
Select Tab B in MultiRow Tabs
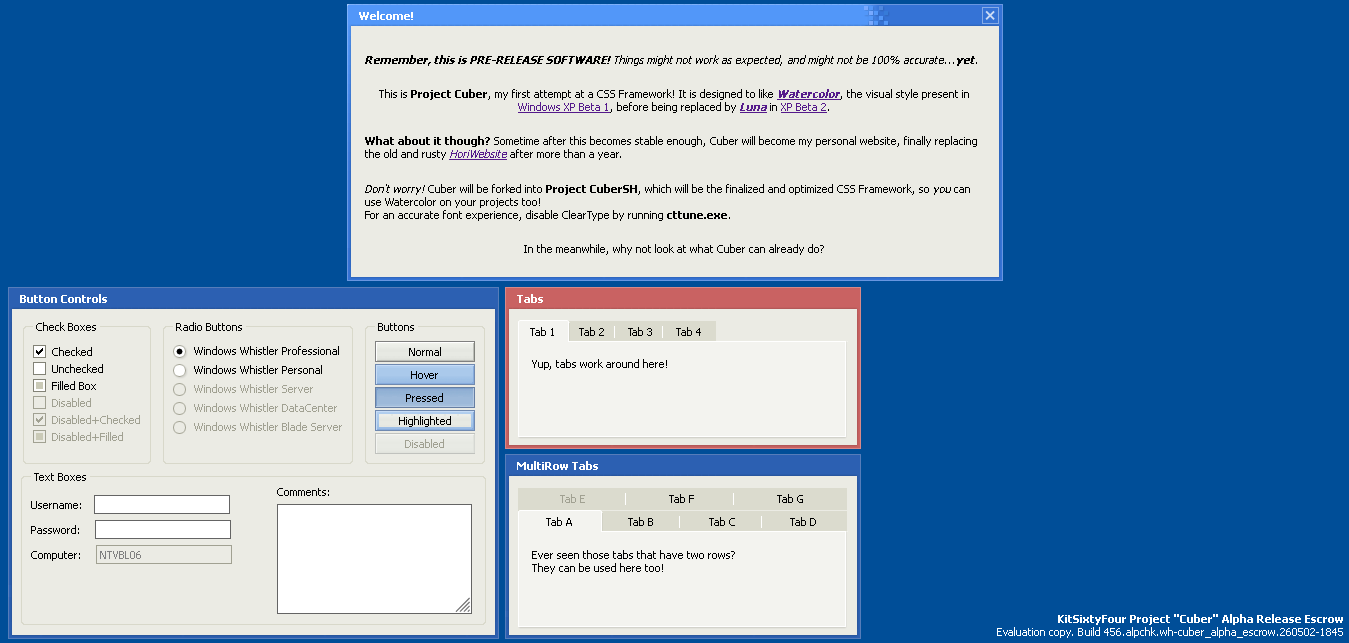click(x=641, y=522)
